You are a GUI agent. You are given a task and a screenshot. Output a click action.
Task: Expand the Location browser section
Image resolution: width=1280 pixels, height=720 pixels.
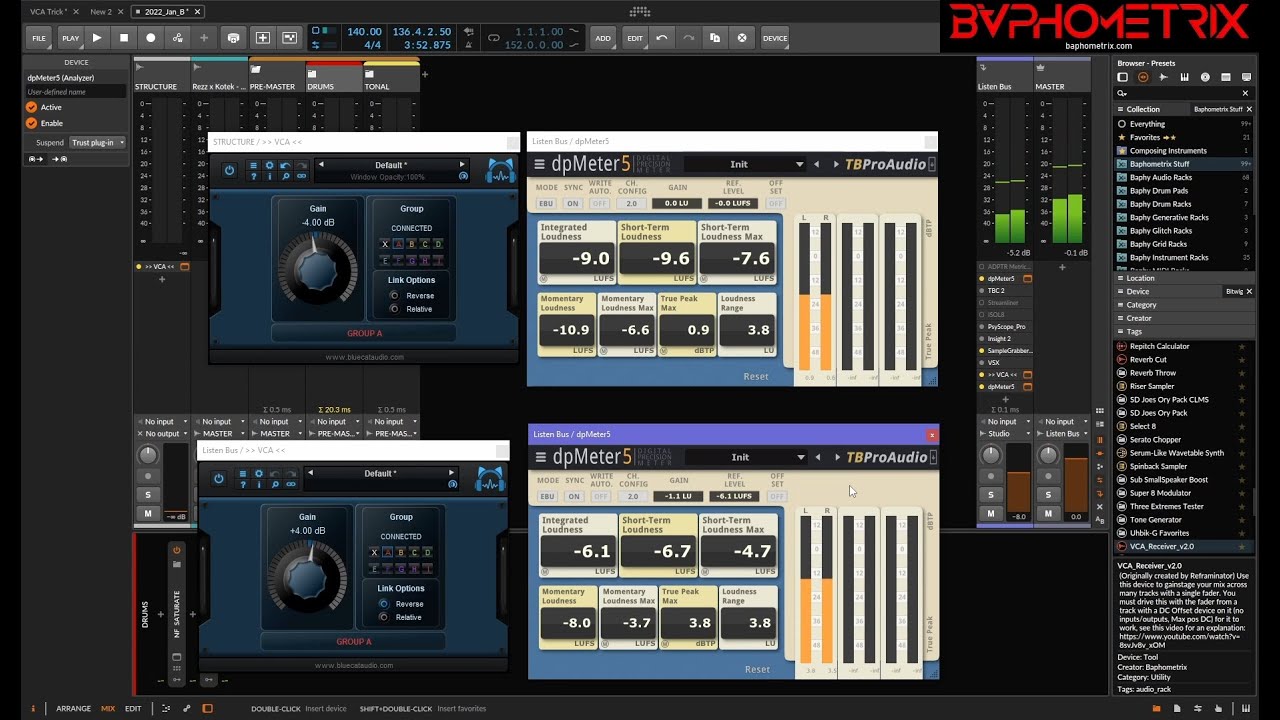click(x=1184, y=278)
